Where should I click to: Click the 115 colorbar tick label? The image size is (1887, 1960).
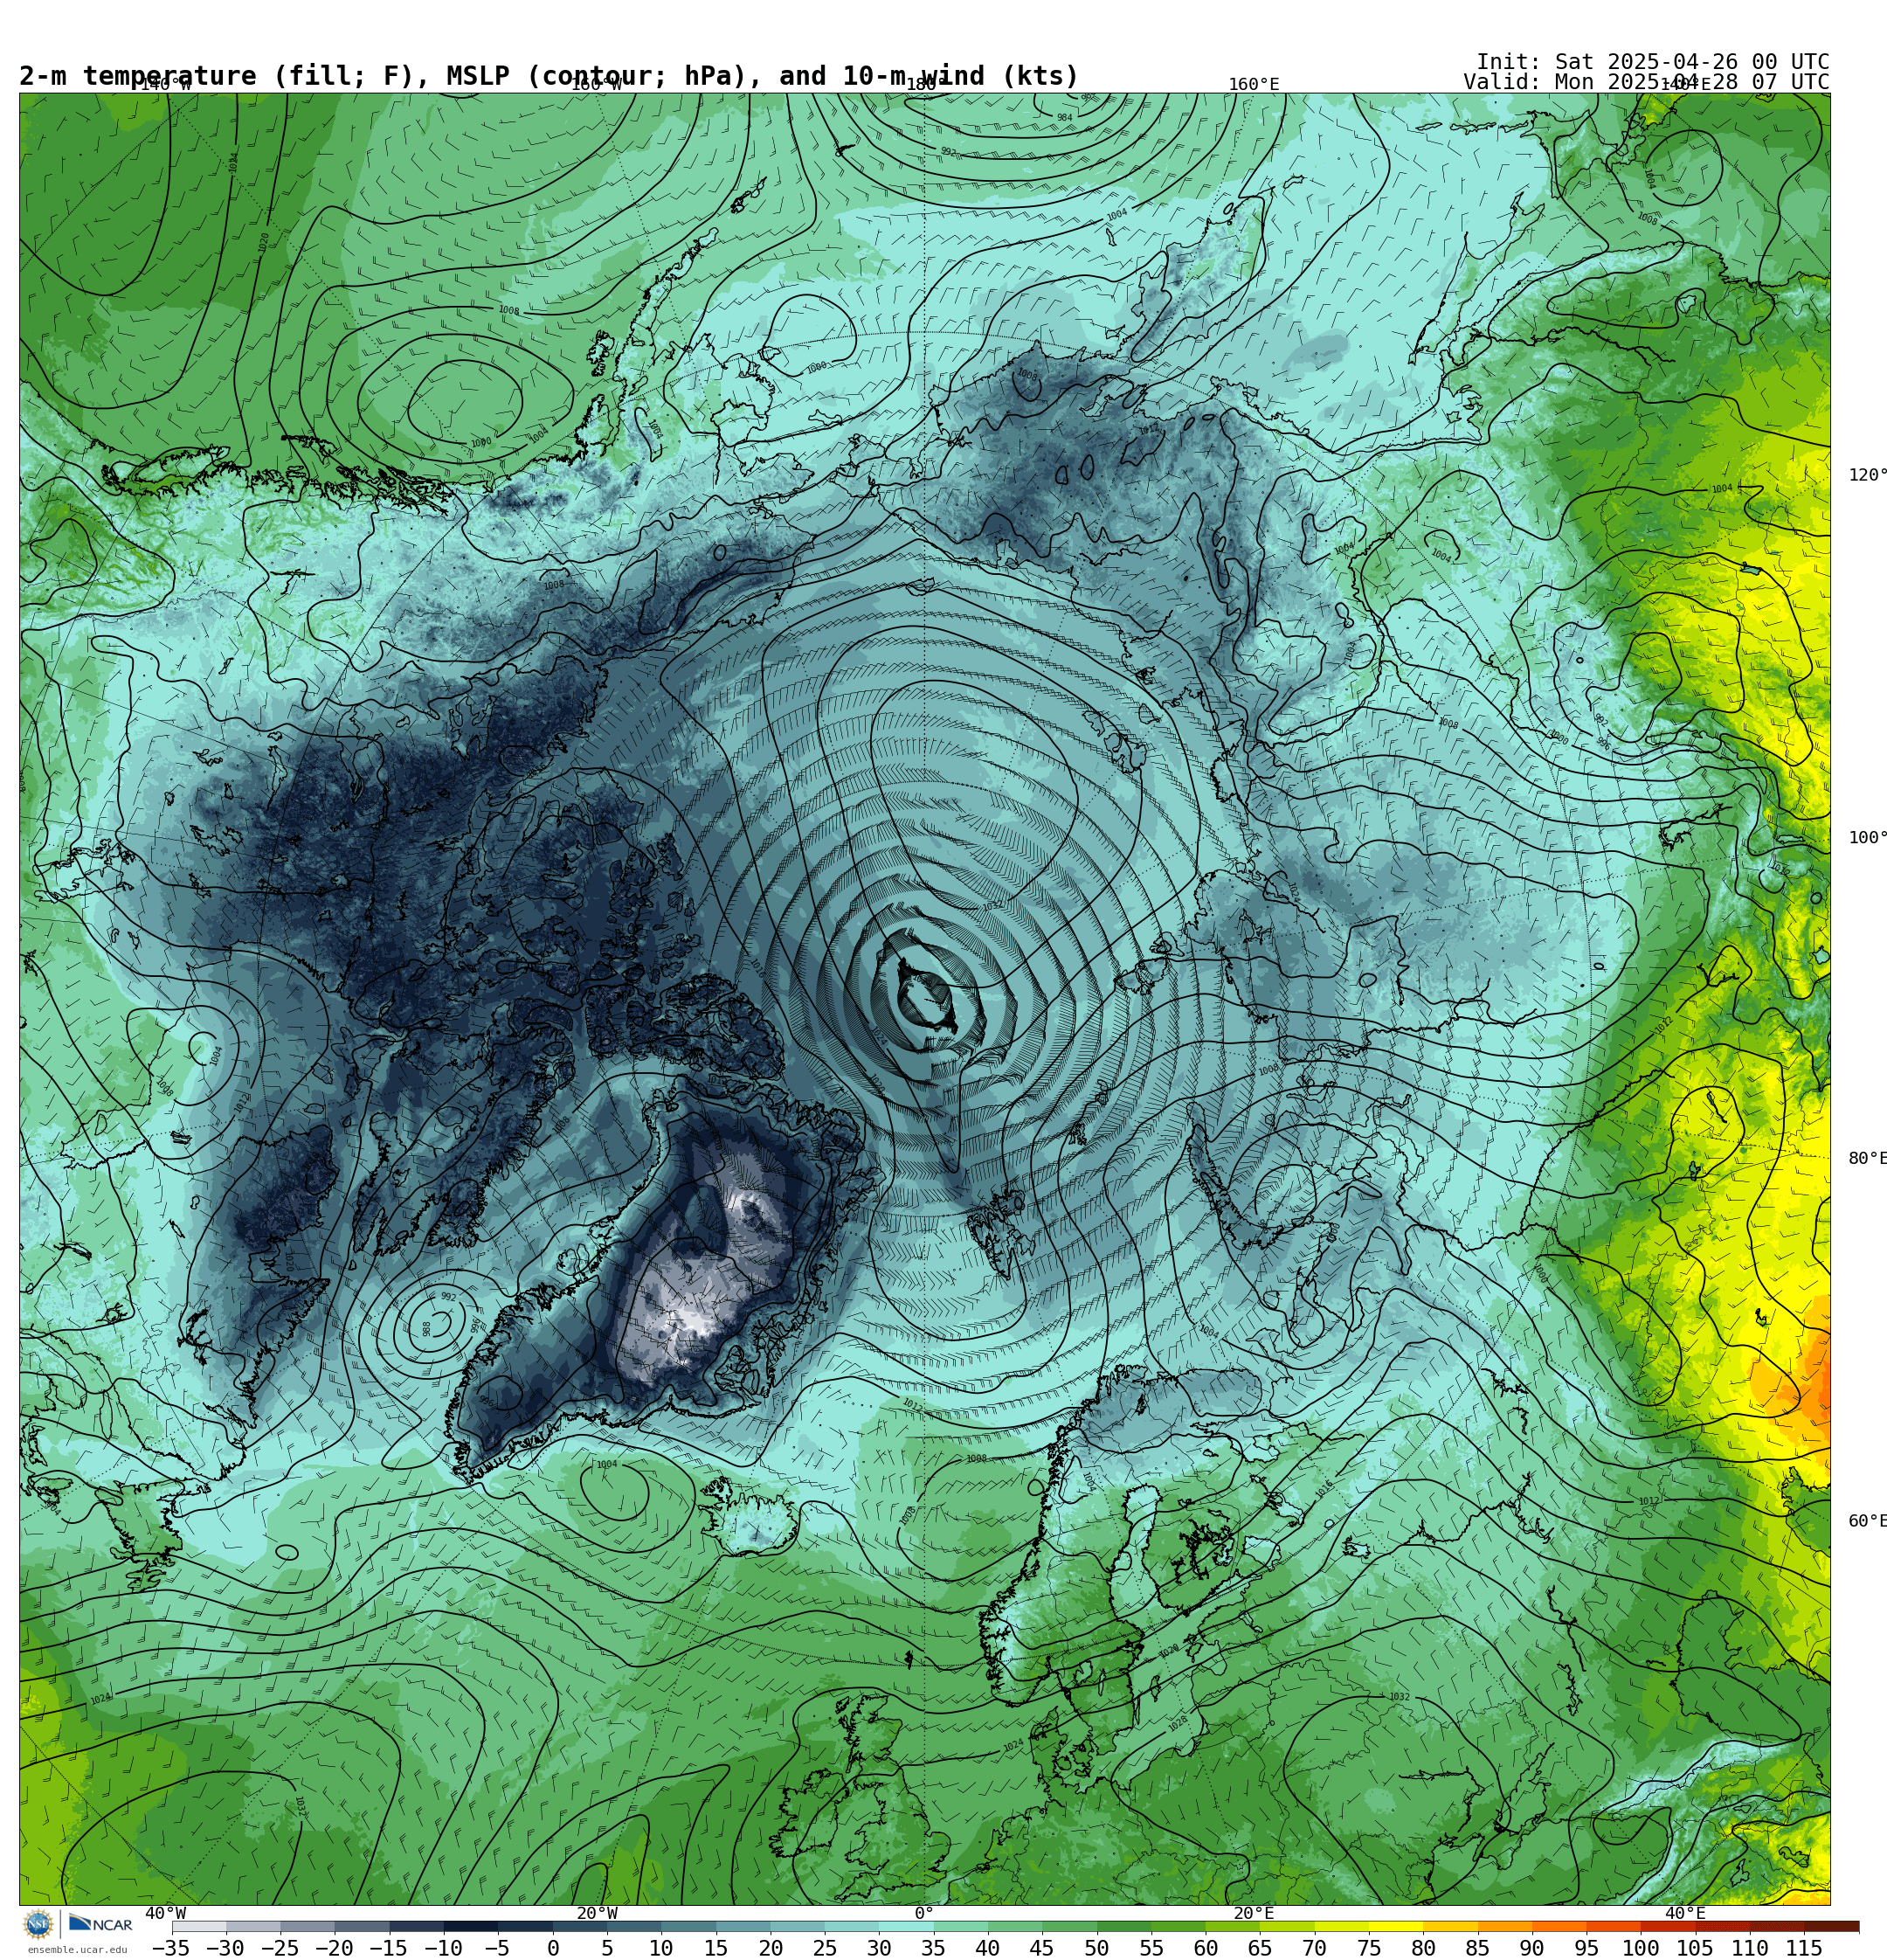click(1803, 1948)
